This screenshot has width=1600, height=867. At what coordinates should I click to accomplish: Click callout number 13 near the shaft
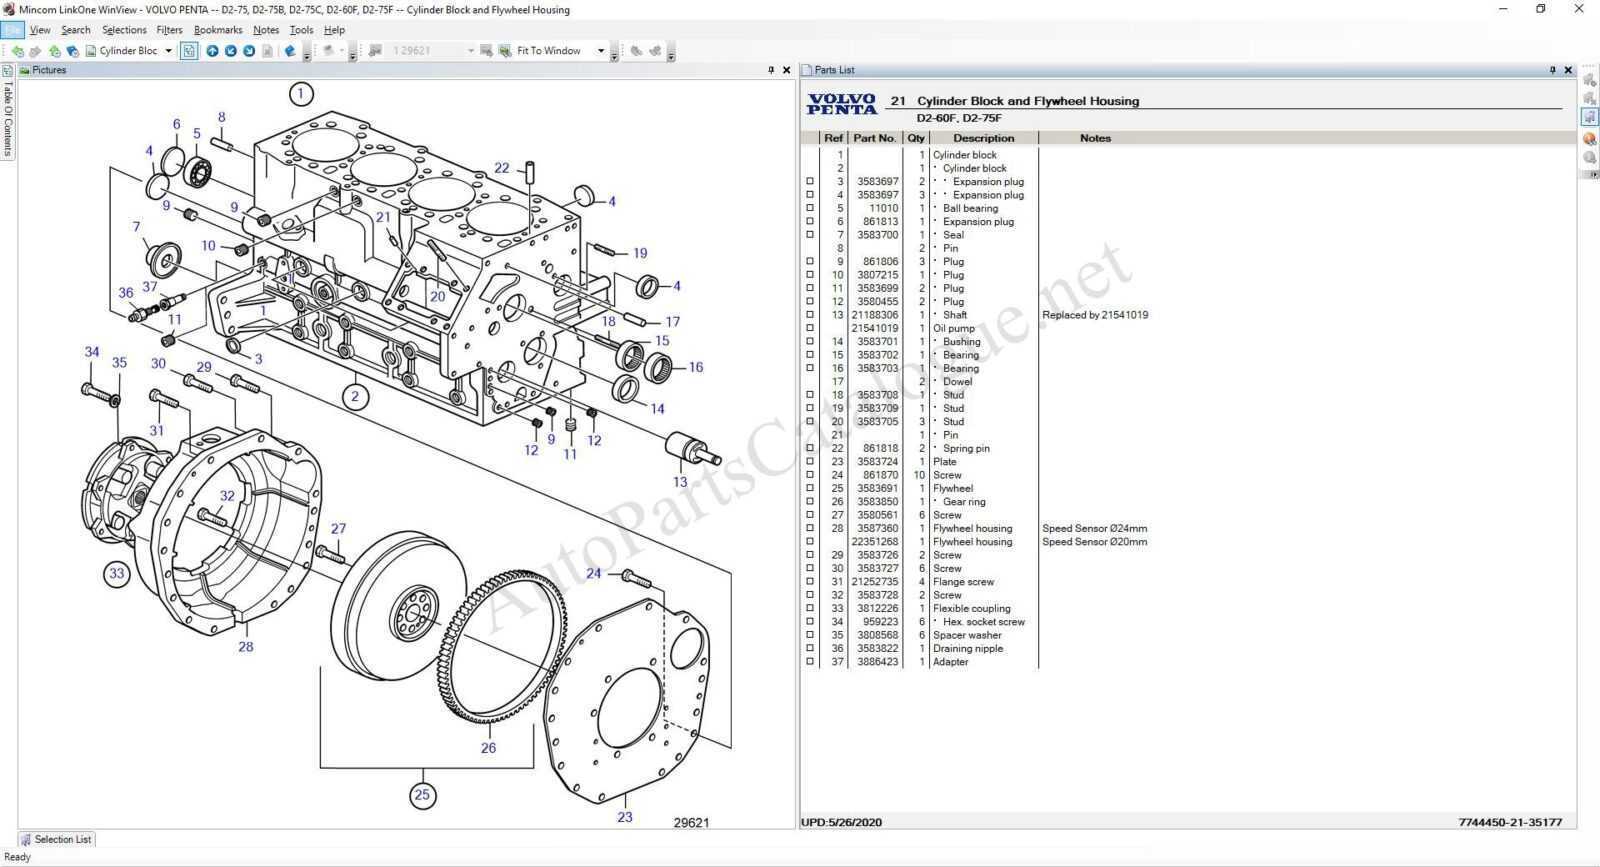[x=680, y=482]
